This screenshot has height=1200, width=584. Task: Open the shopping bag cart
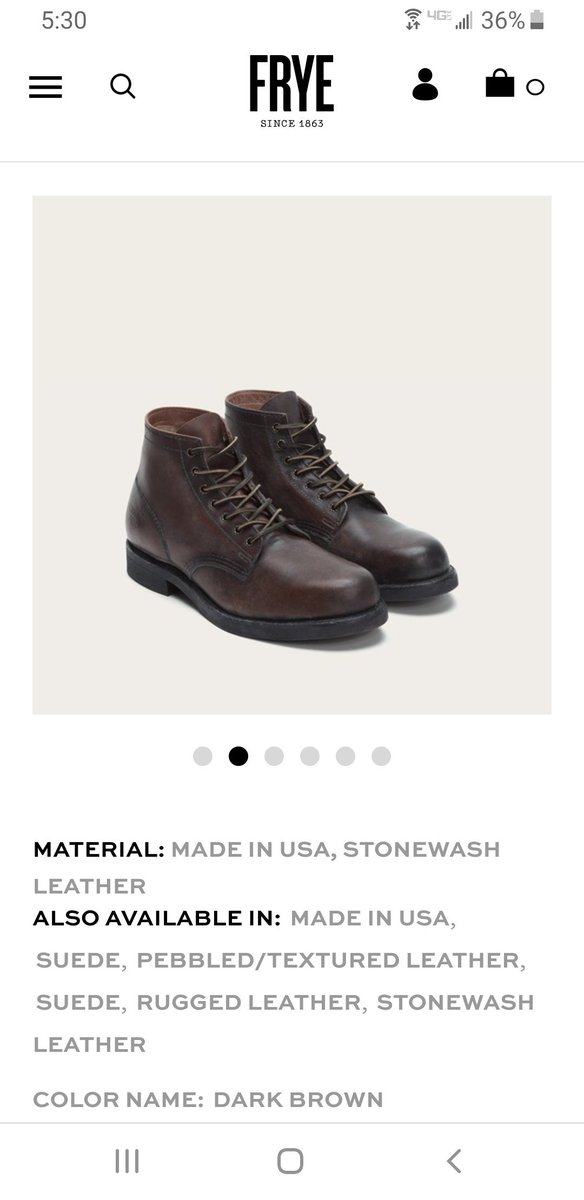pyautogui.click(x=500, y=84)
